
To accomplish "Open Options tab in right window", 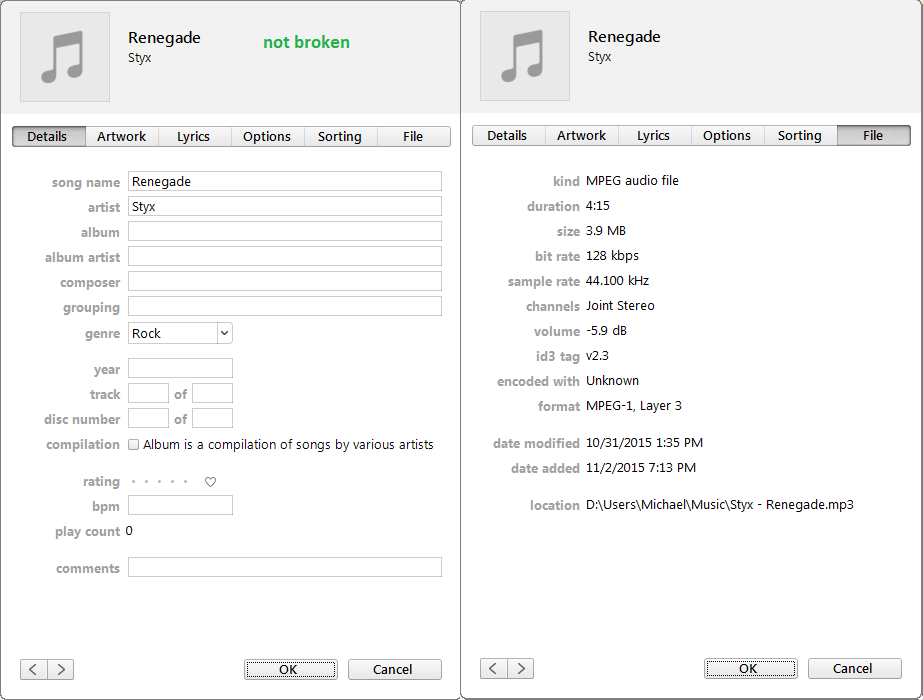I will pos(727,135).
